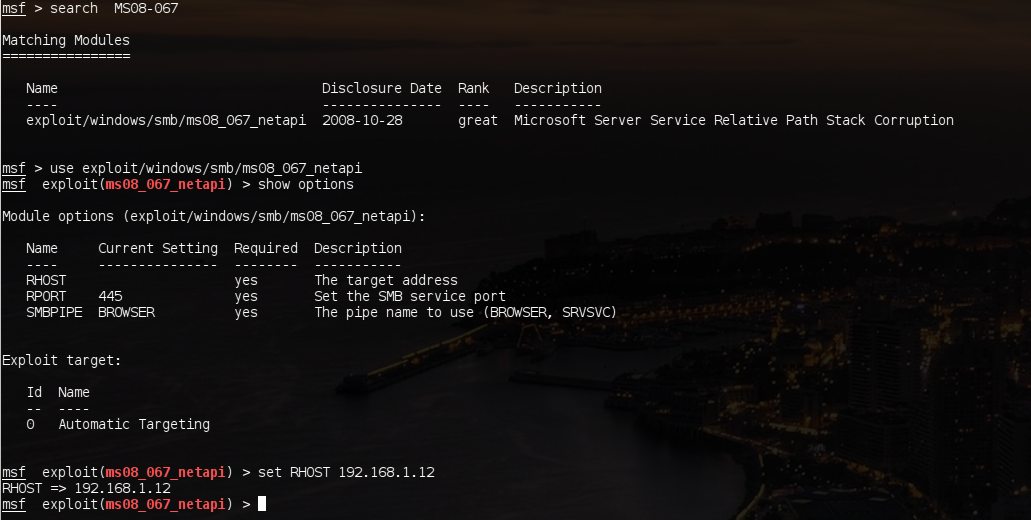Click the 'RPORT' option name

click(46, 296)
